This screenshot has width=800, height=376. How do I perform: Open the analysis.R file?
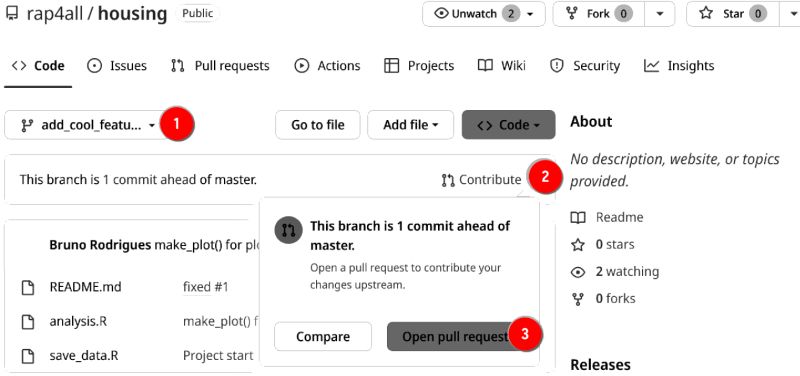[78, 321]
